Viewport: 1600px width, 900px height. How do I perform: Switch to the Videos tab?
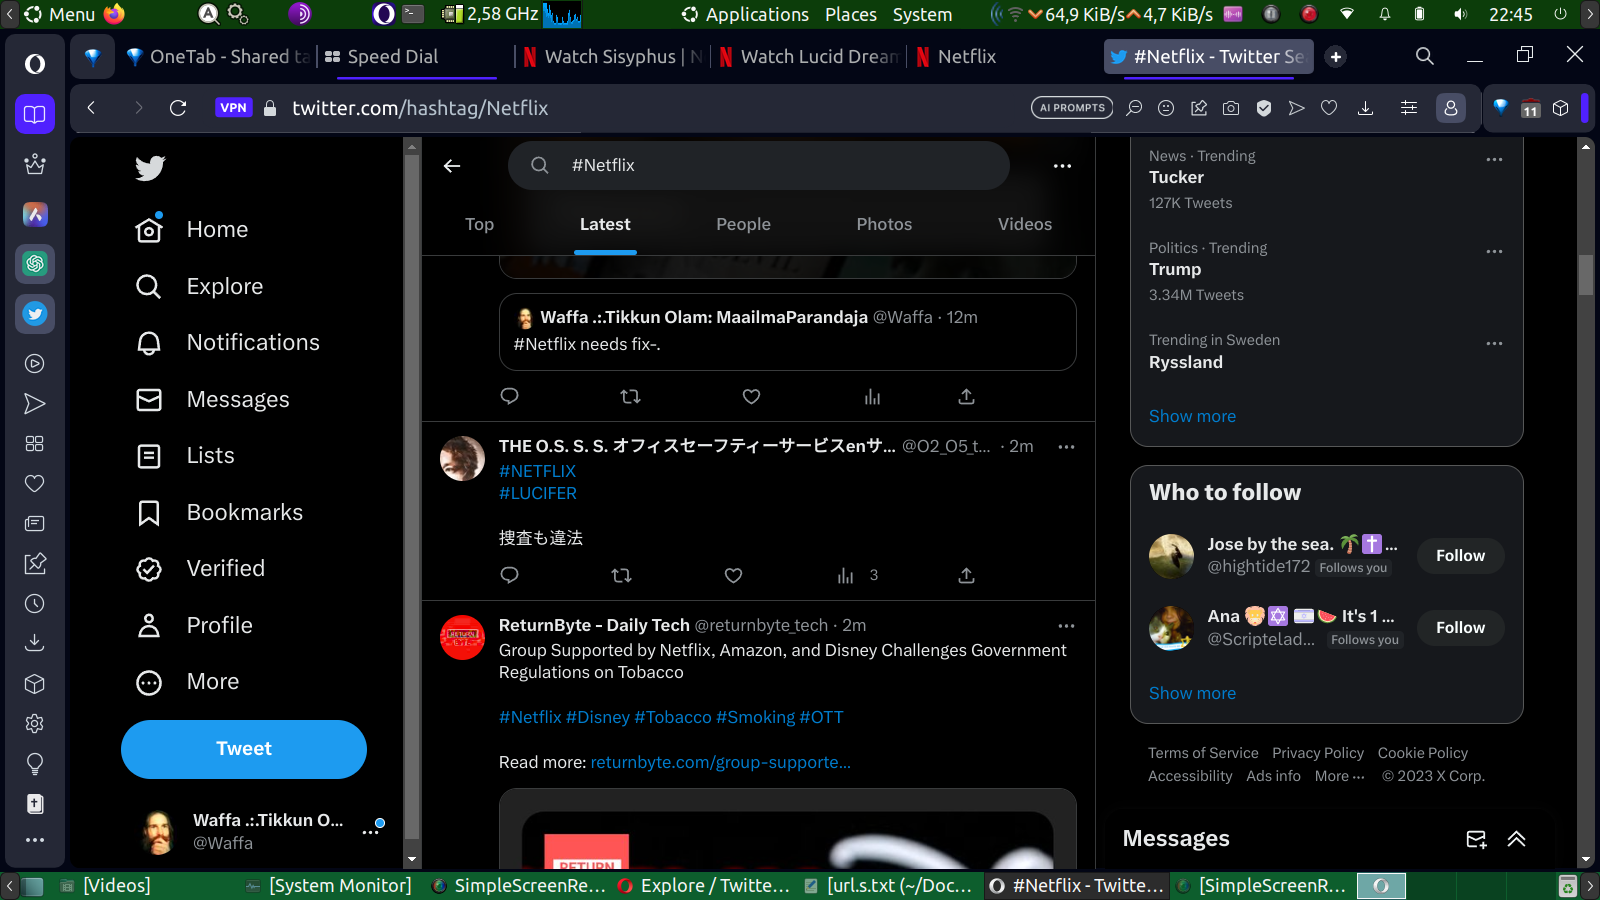click(x=1025, y=225)
